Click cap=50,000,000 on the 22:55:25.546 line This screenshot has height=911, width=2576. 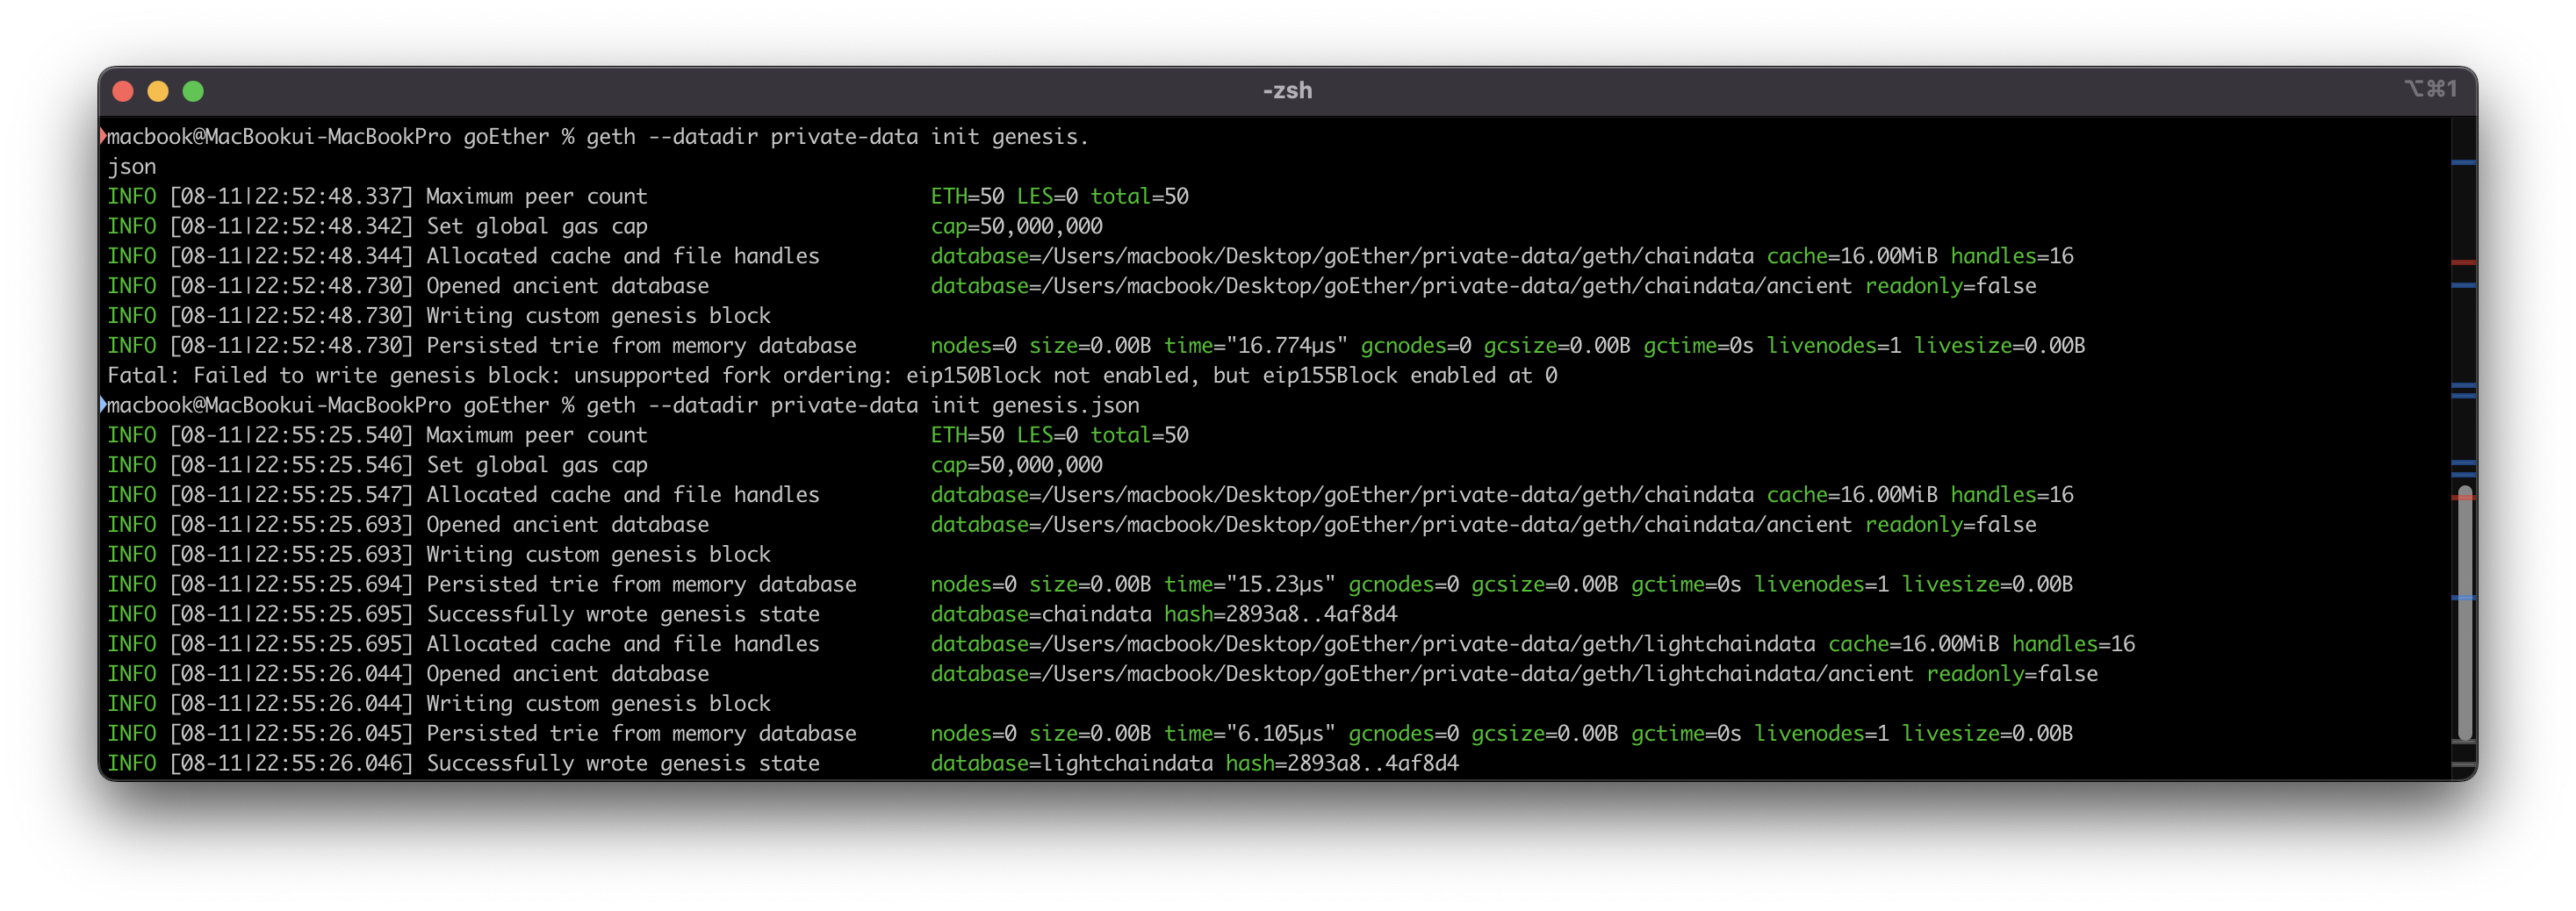point(1016,465)
